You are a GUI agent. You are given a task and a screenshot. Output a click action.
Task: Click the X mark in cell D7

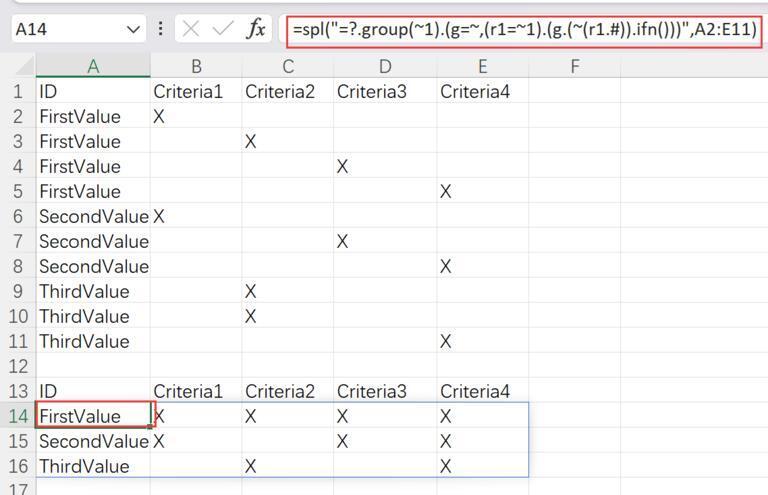pos(342,241)
